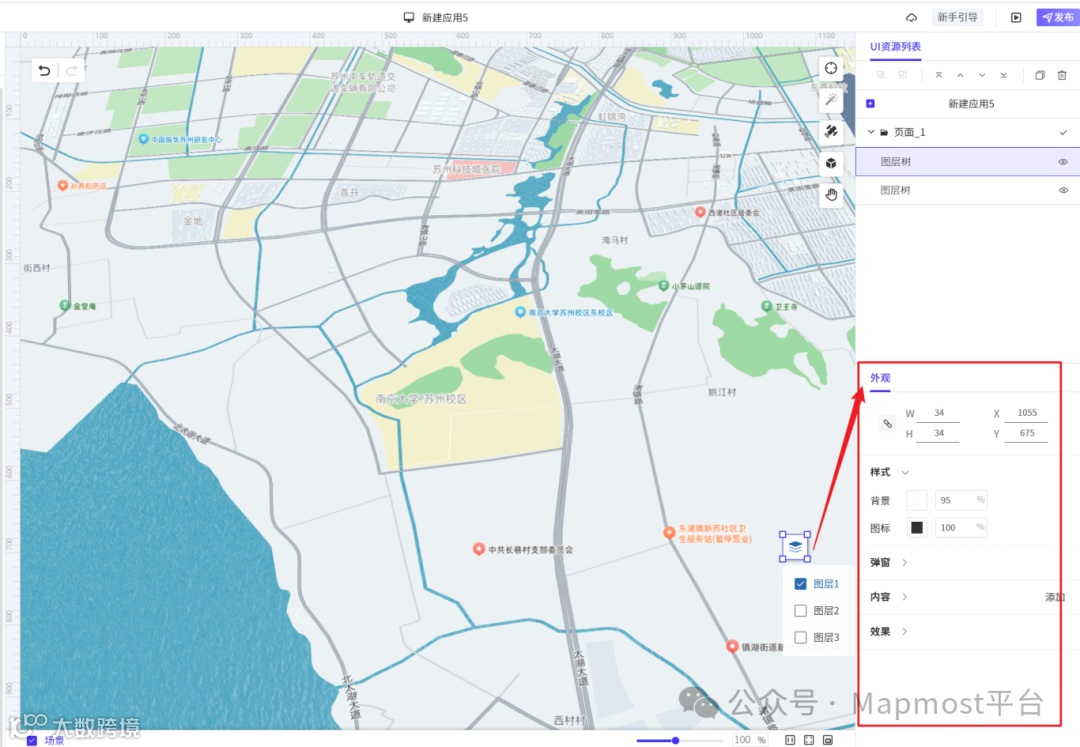Select the hand pan tool on the map

click(x=831, y=195)
